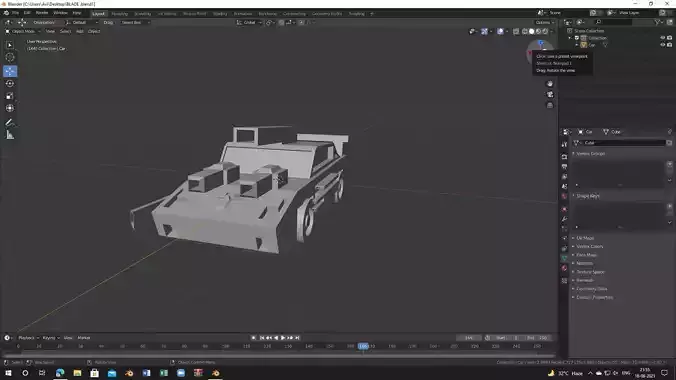
Task: Hide the Collection in viewport eye icon
Action: tap(663, 38)
